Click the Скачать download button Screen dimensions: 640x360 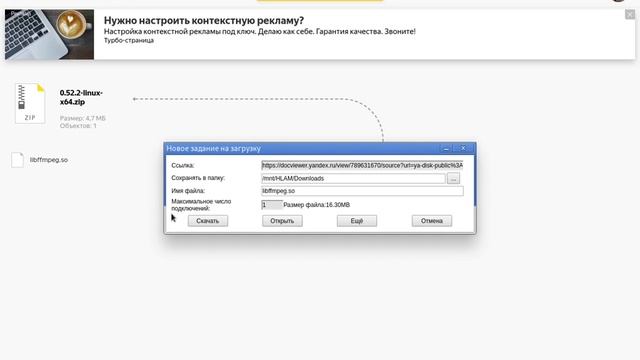[x=208, y=221]
